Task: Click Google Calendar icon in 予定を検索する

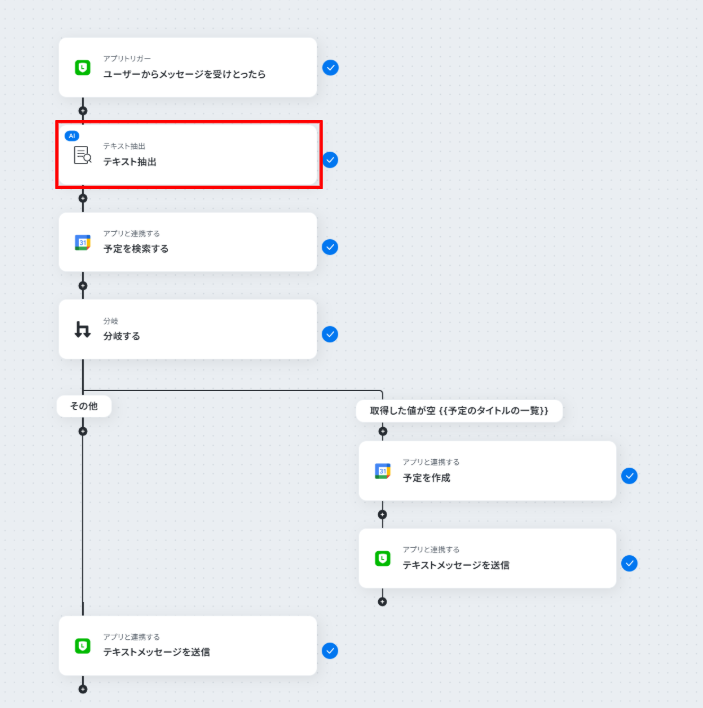Action: tap(83, 242)
